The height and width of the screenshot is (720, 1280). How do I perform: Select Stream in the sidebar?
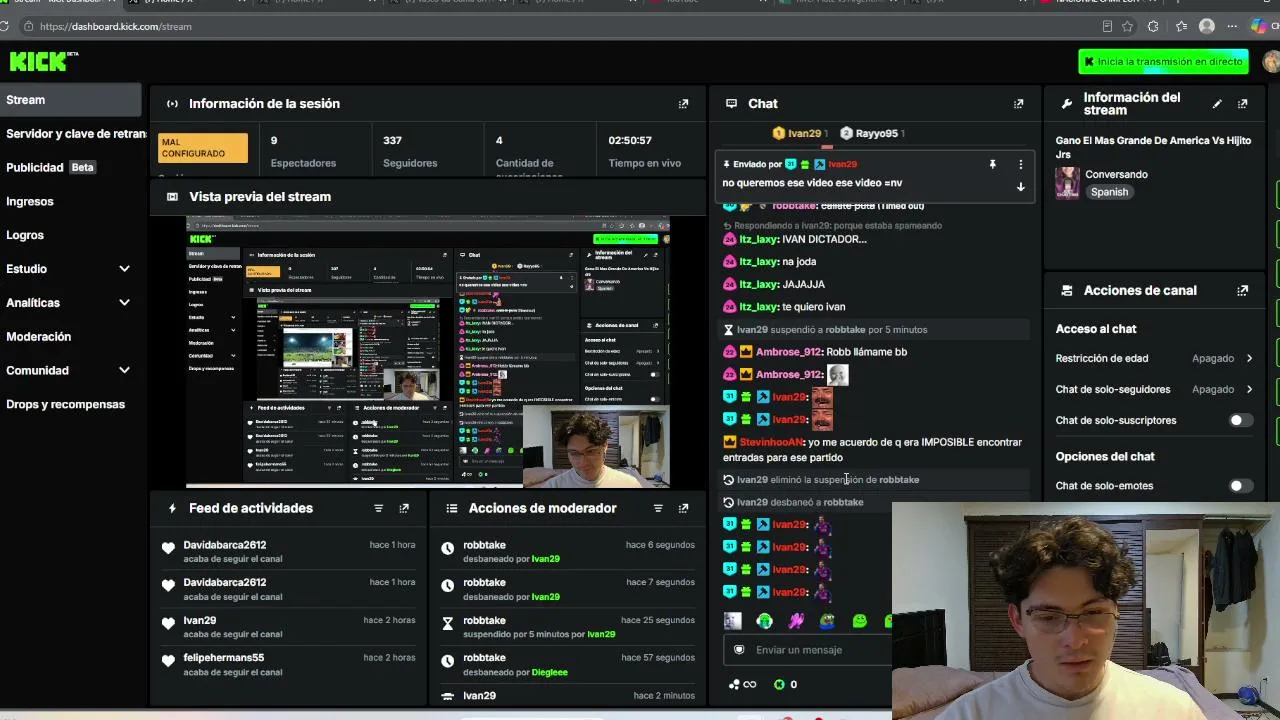click(70, 100)
